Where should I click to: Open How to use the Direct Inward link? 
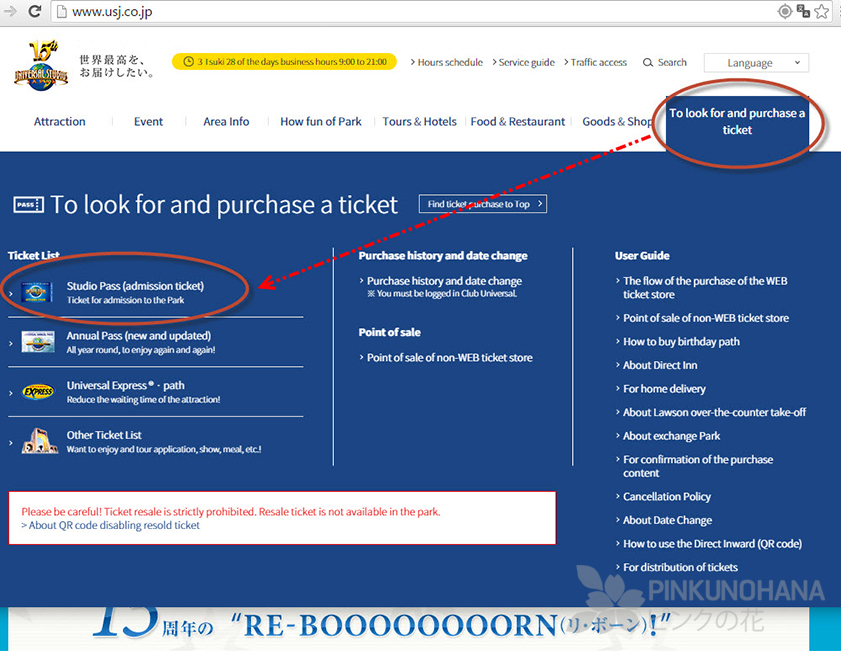[x=712, y=544]
